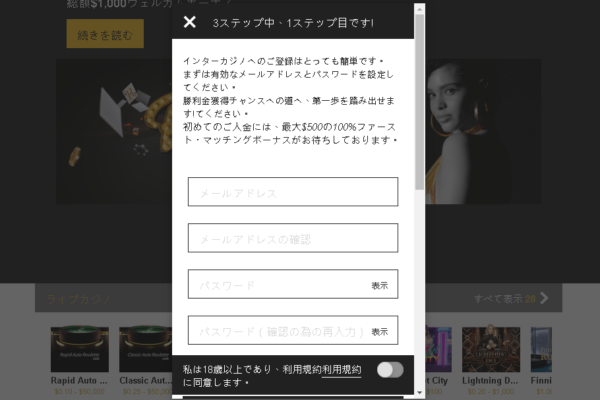
Task: Open the Rapid Auto roulette game thumbnail
Action: [80, 349]
